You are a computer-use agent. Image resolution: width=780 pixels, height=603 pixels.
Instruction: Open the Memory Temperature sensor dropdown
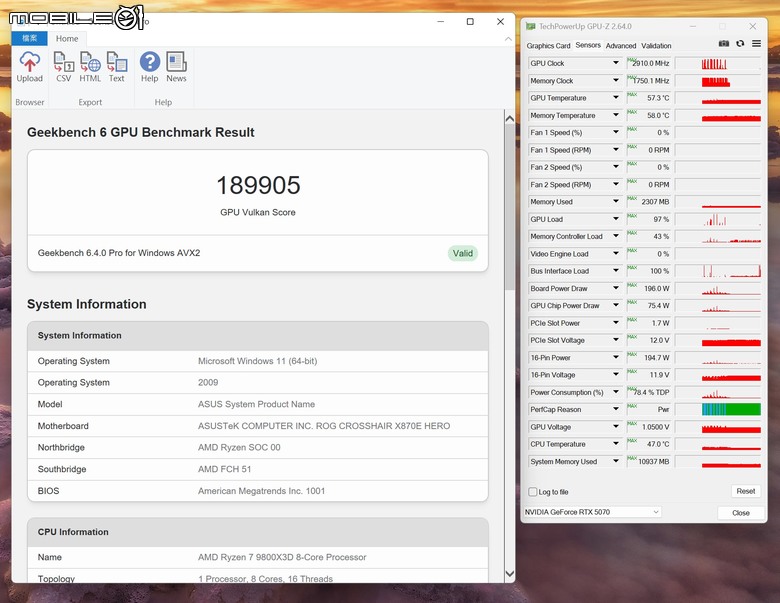click(616, 115)
